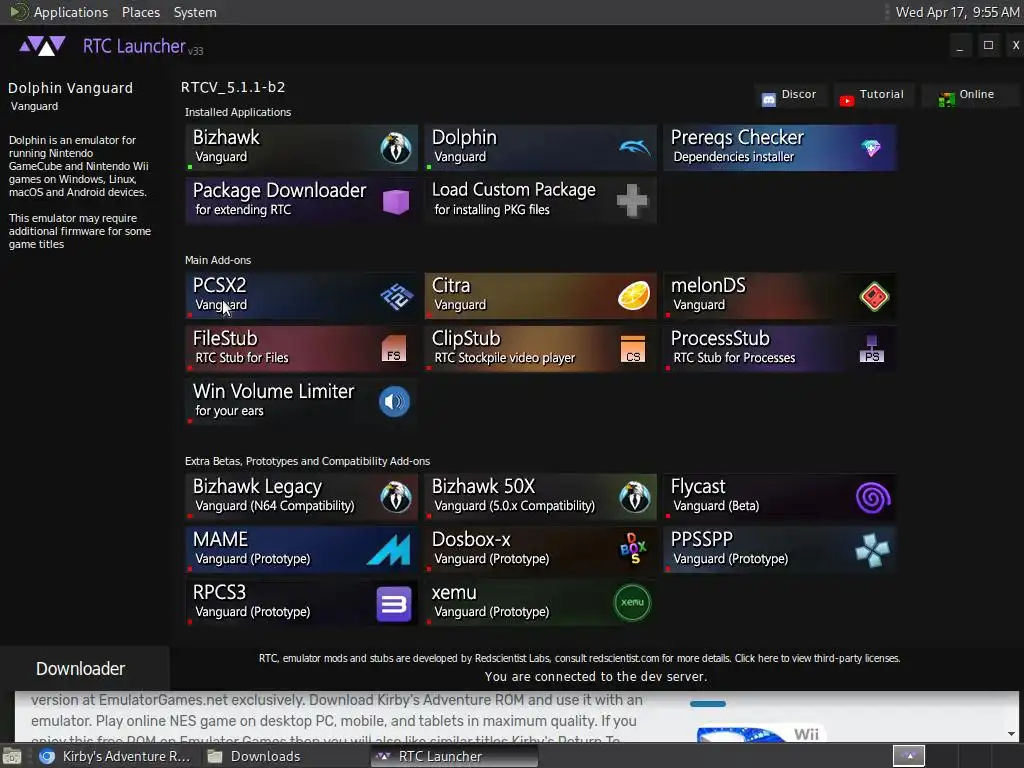
Task: Click the Dolphin Vanguard sidebar title
Action: 71,88
